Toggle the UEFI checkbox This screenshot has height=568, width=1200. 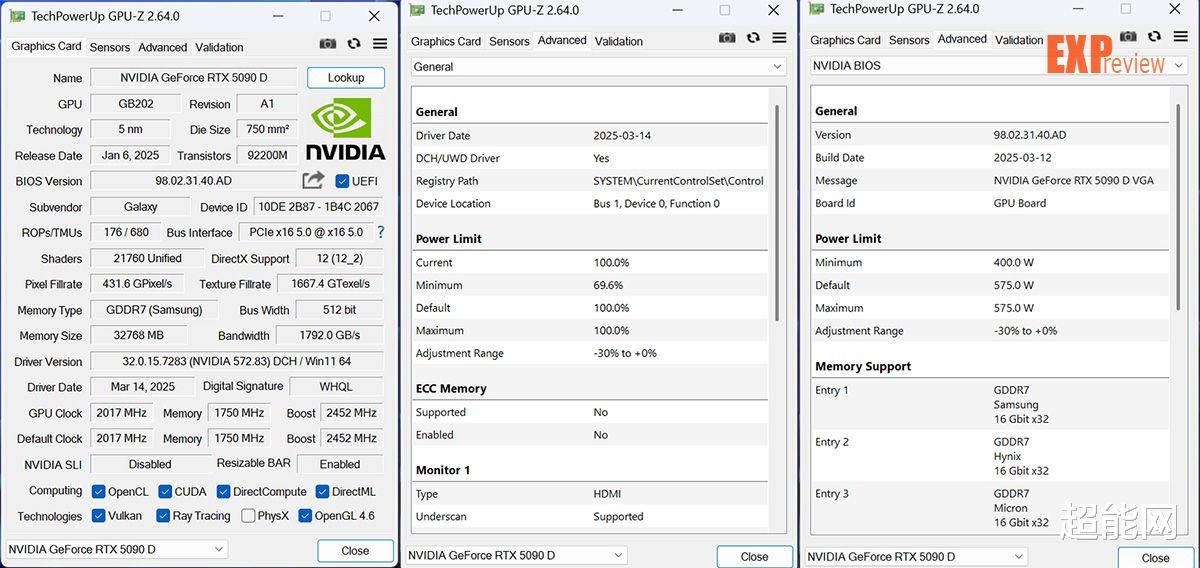coord(342,181)
